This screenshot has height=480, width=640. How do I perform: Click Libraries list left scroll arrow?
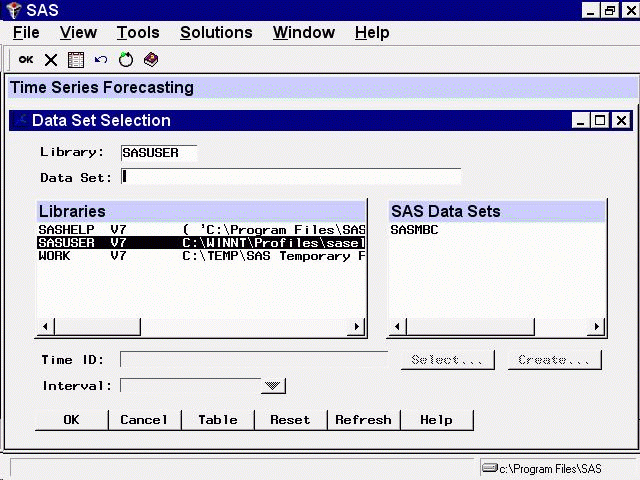pyautogui.click(x=46, y=327)
